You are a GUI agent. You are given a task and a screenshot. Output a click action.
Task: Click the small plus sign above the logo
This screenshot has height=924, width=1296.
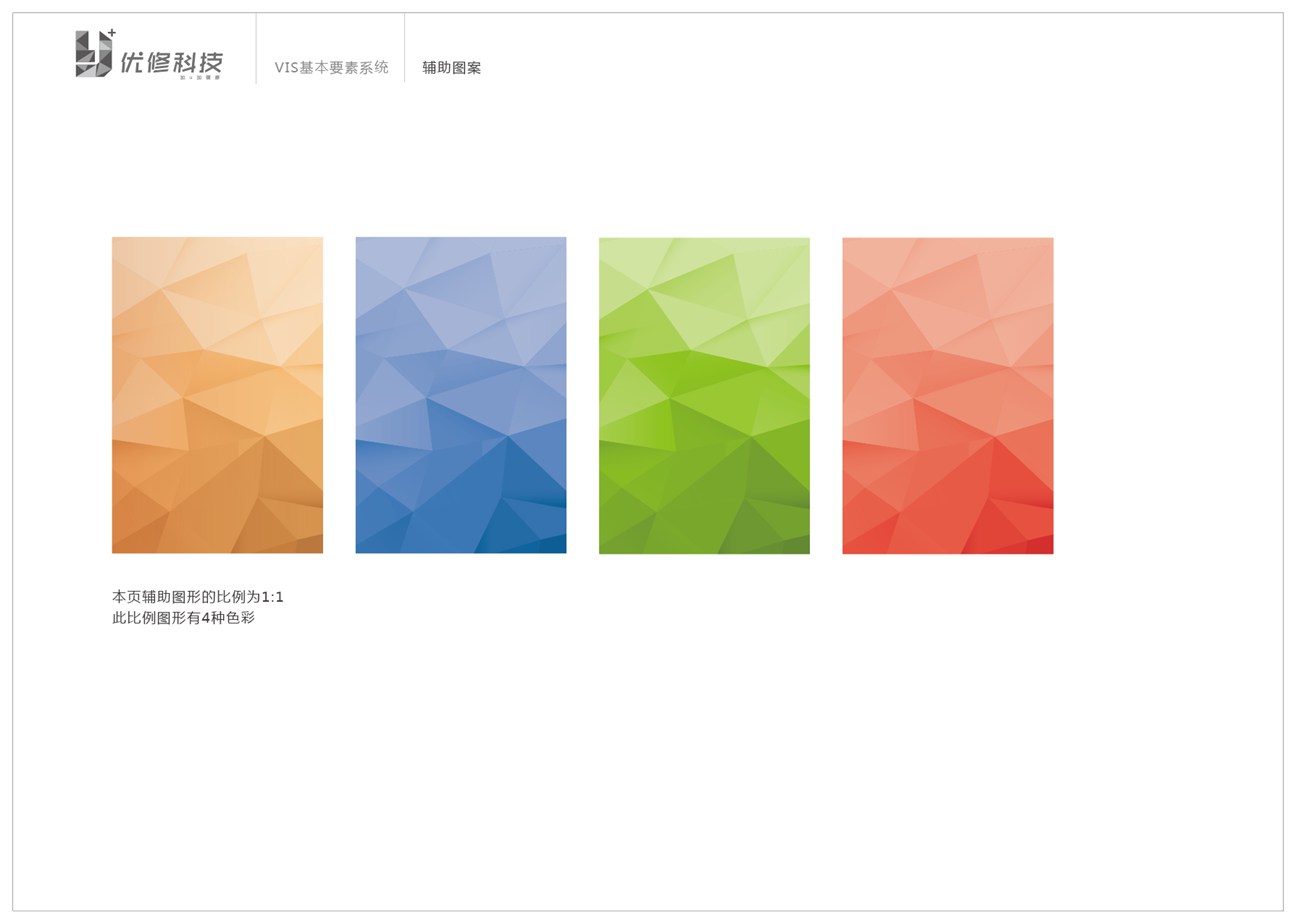tap(112, 33)
